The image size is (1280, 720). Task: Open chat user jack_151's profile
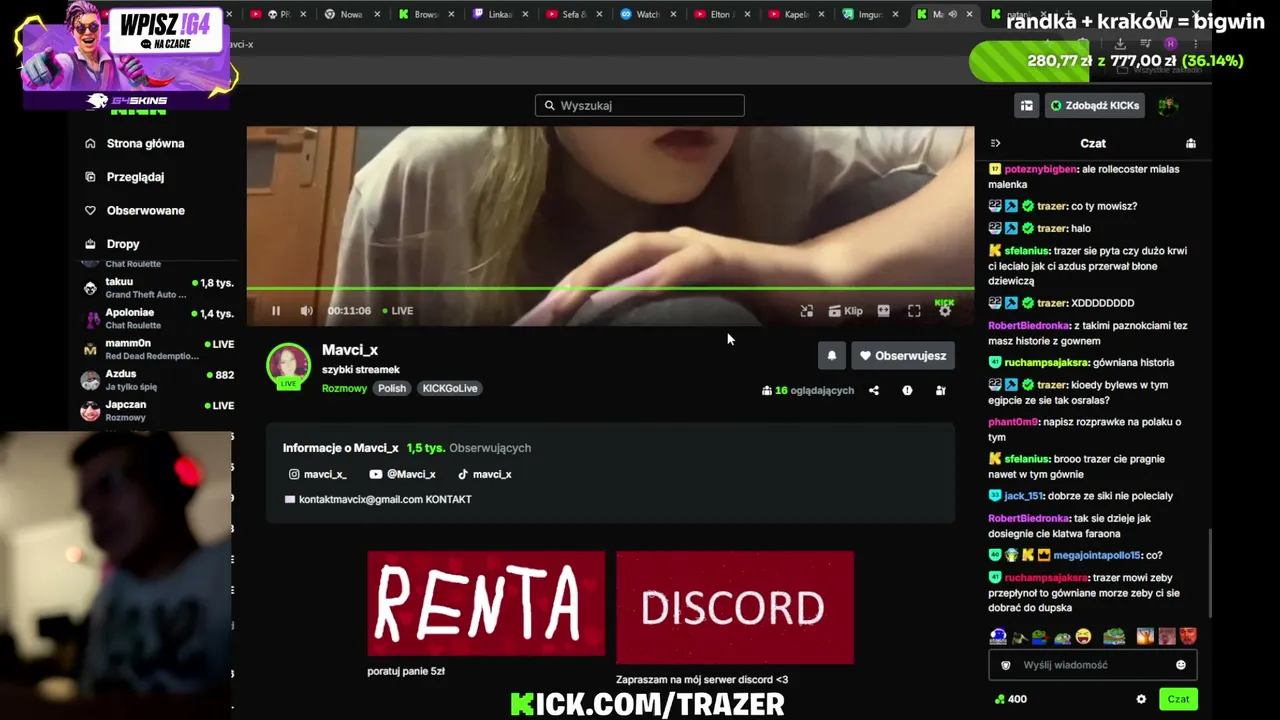tap(1024, 496)
